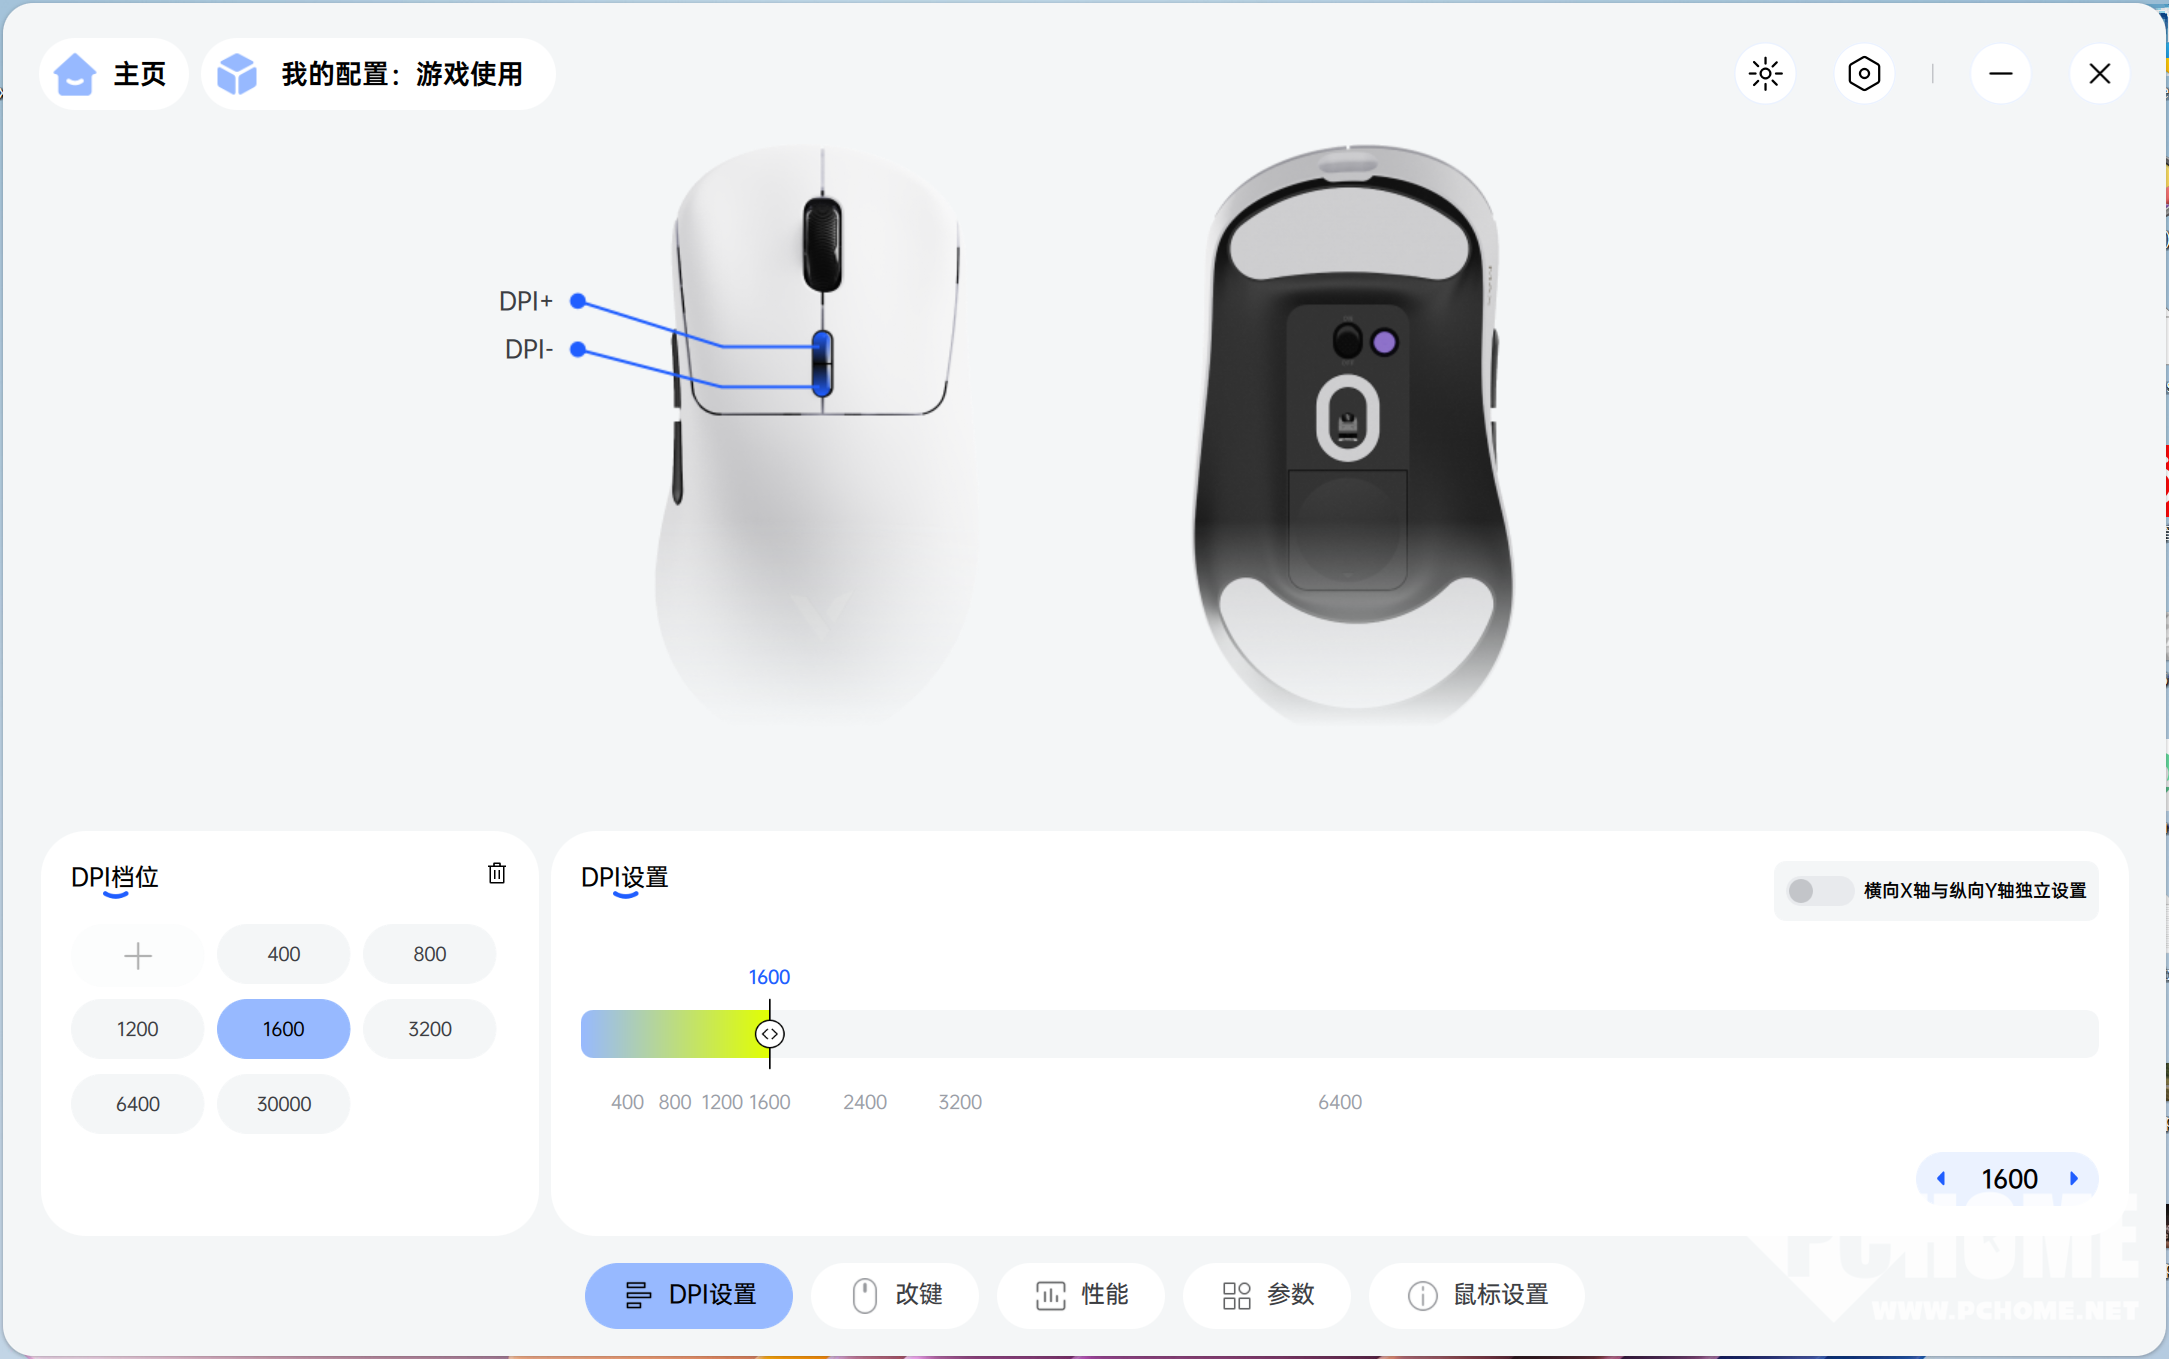
Task: Open the 参数 tab
Action: pyautogui.click(x=1267, y=1295)
